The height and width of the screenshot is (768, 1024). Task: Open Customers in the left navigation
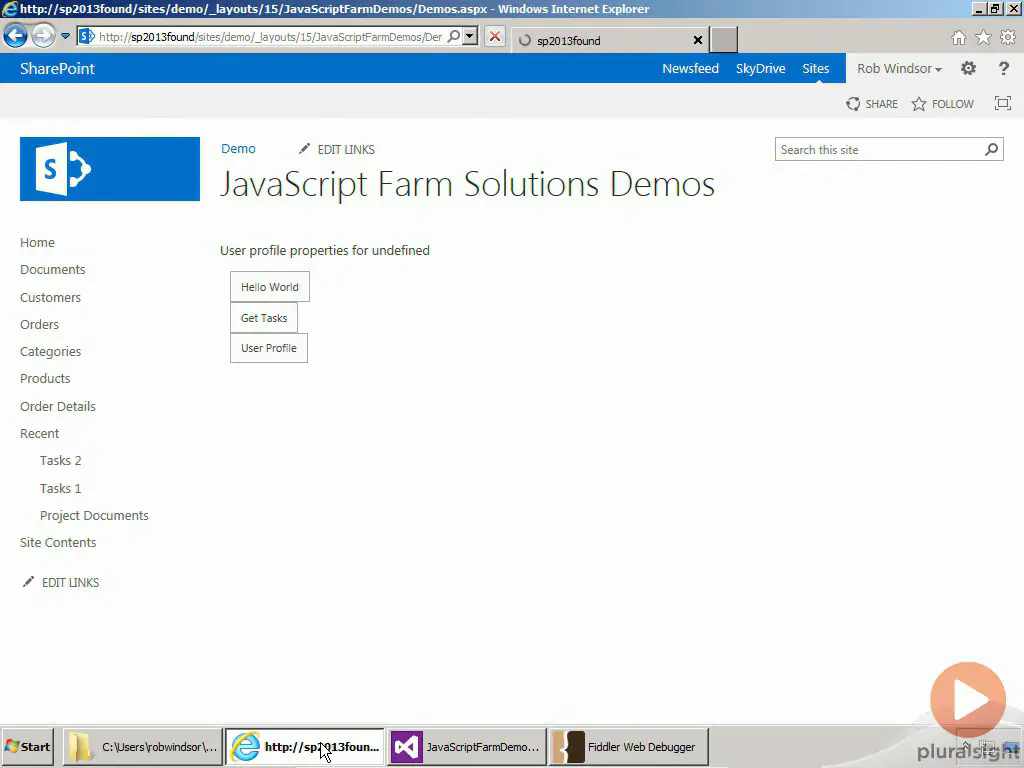coord(50,298)
